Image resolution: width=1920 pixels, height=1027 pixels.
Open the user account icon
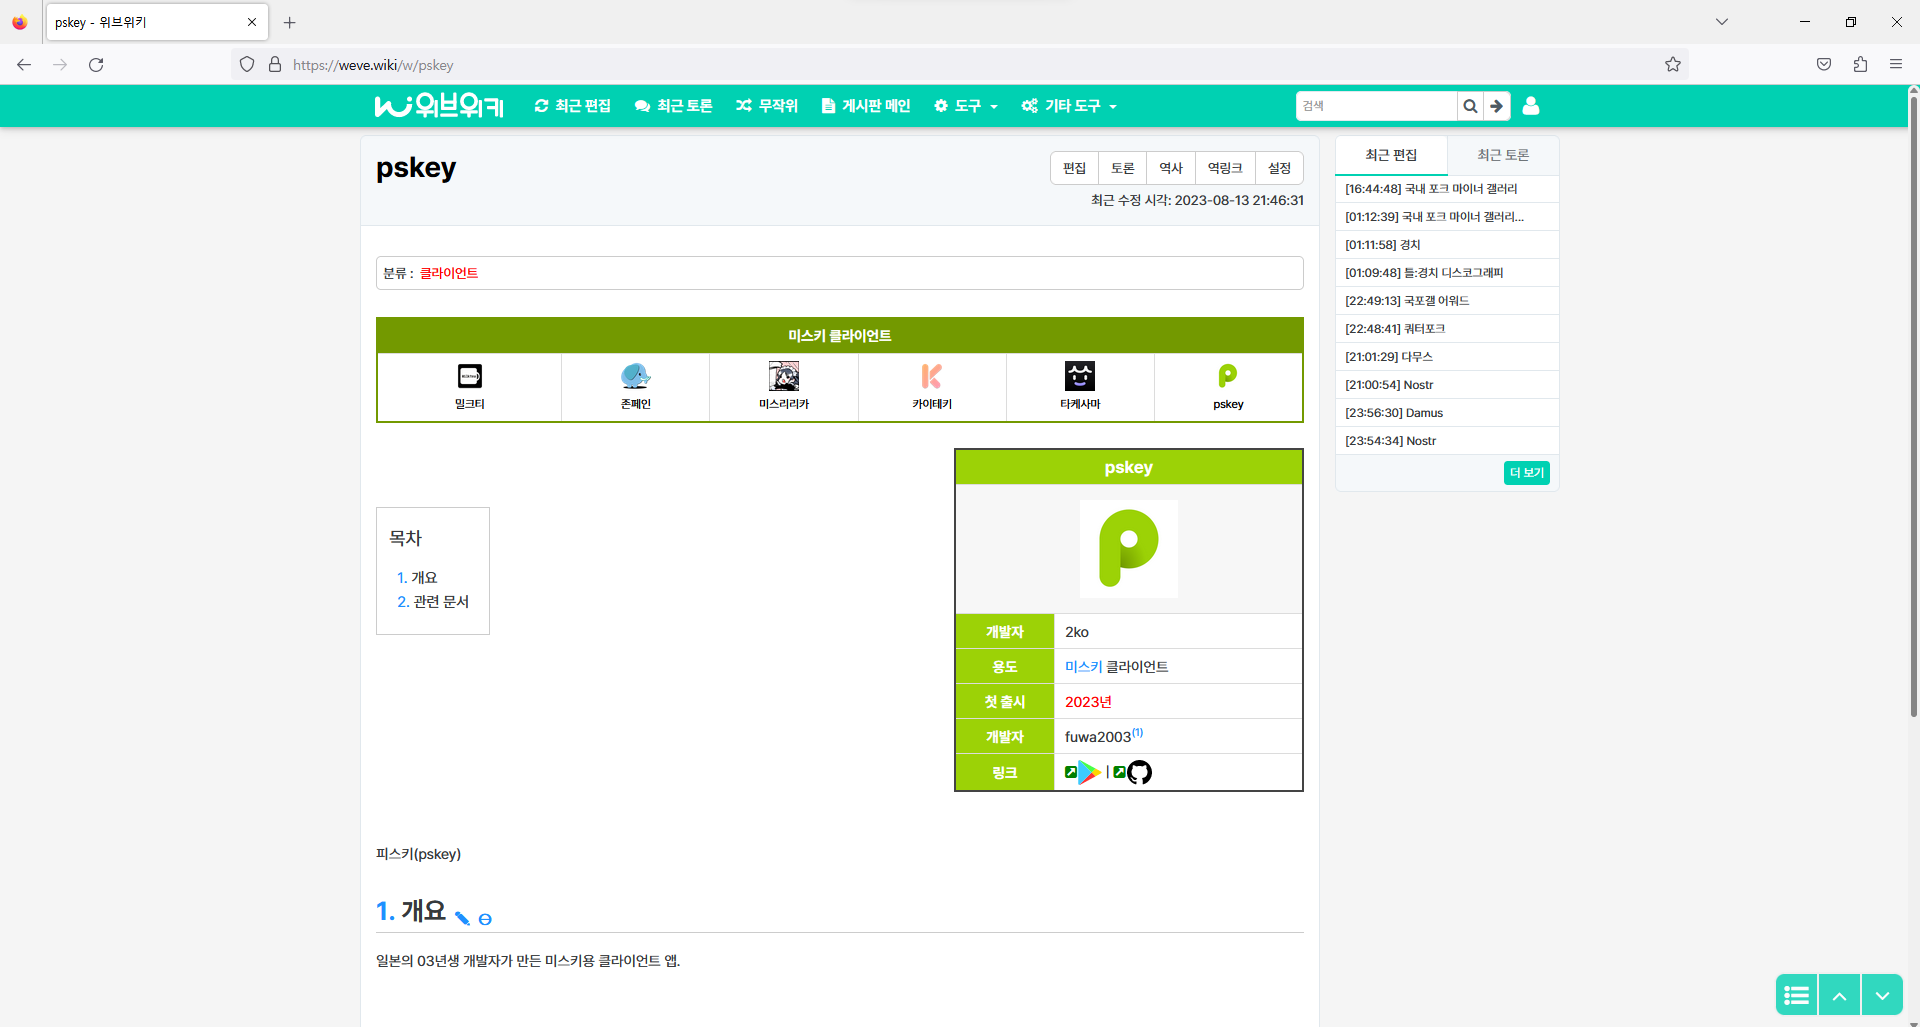[x=1531, y=105]
